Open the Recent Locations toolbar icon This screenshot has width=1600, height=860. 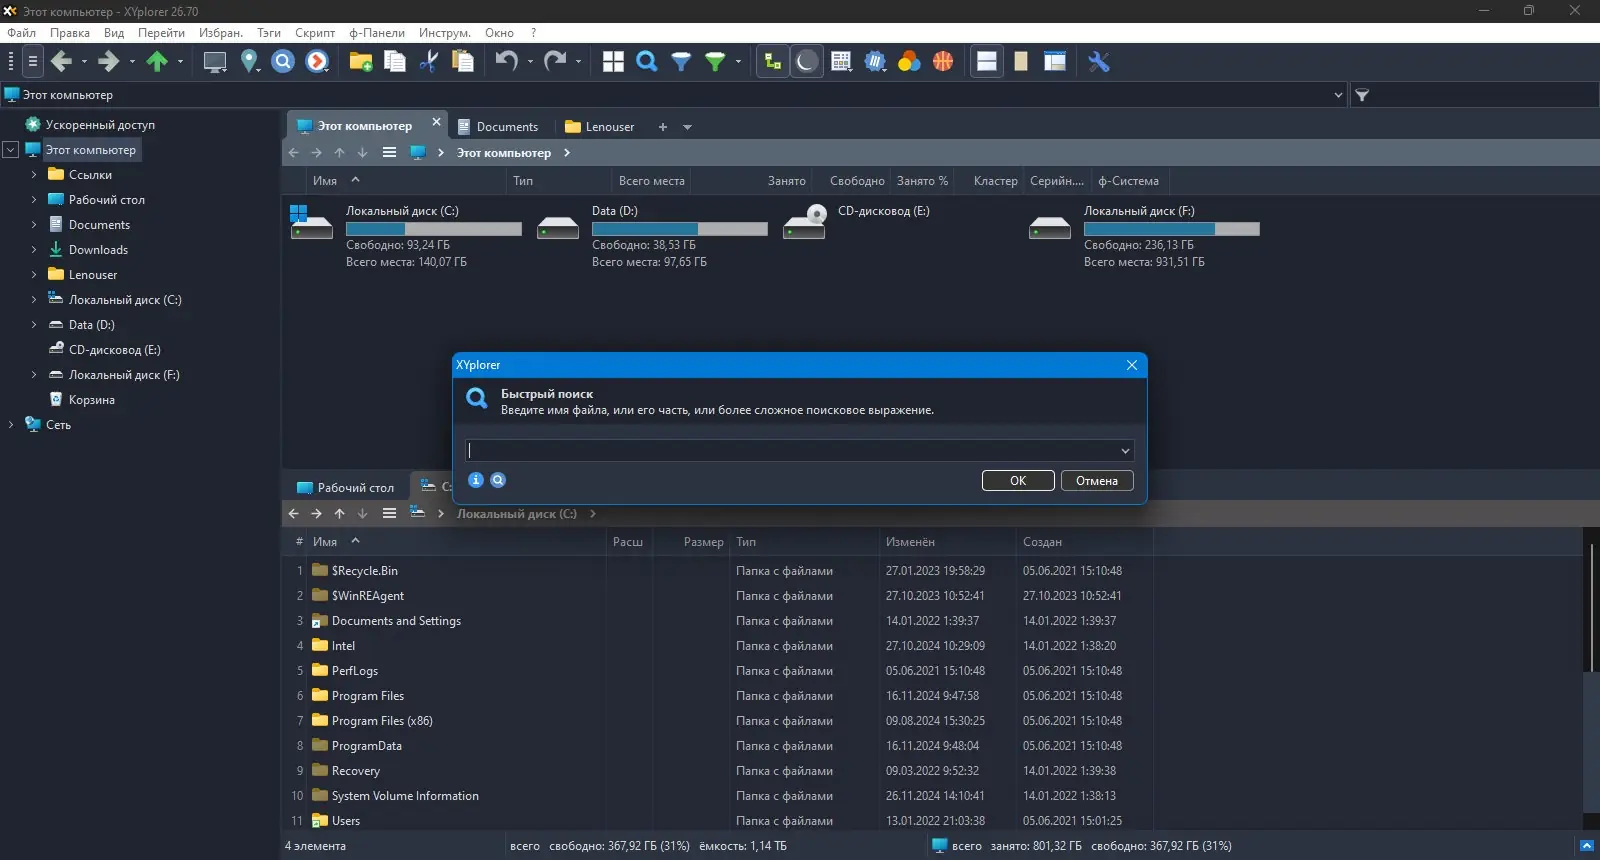317,62
